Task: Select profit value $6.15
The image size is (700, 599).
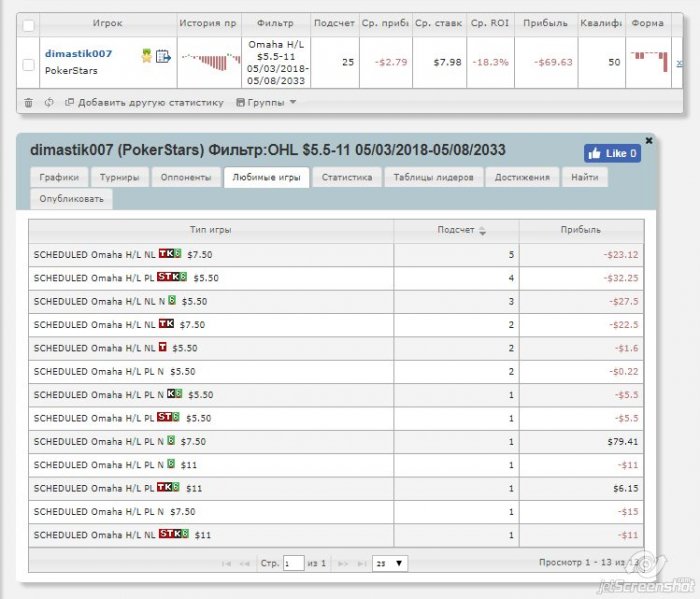Action: [x=625, y=489]
